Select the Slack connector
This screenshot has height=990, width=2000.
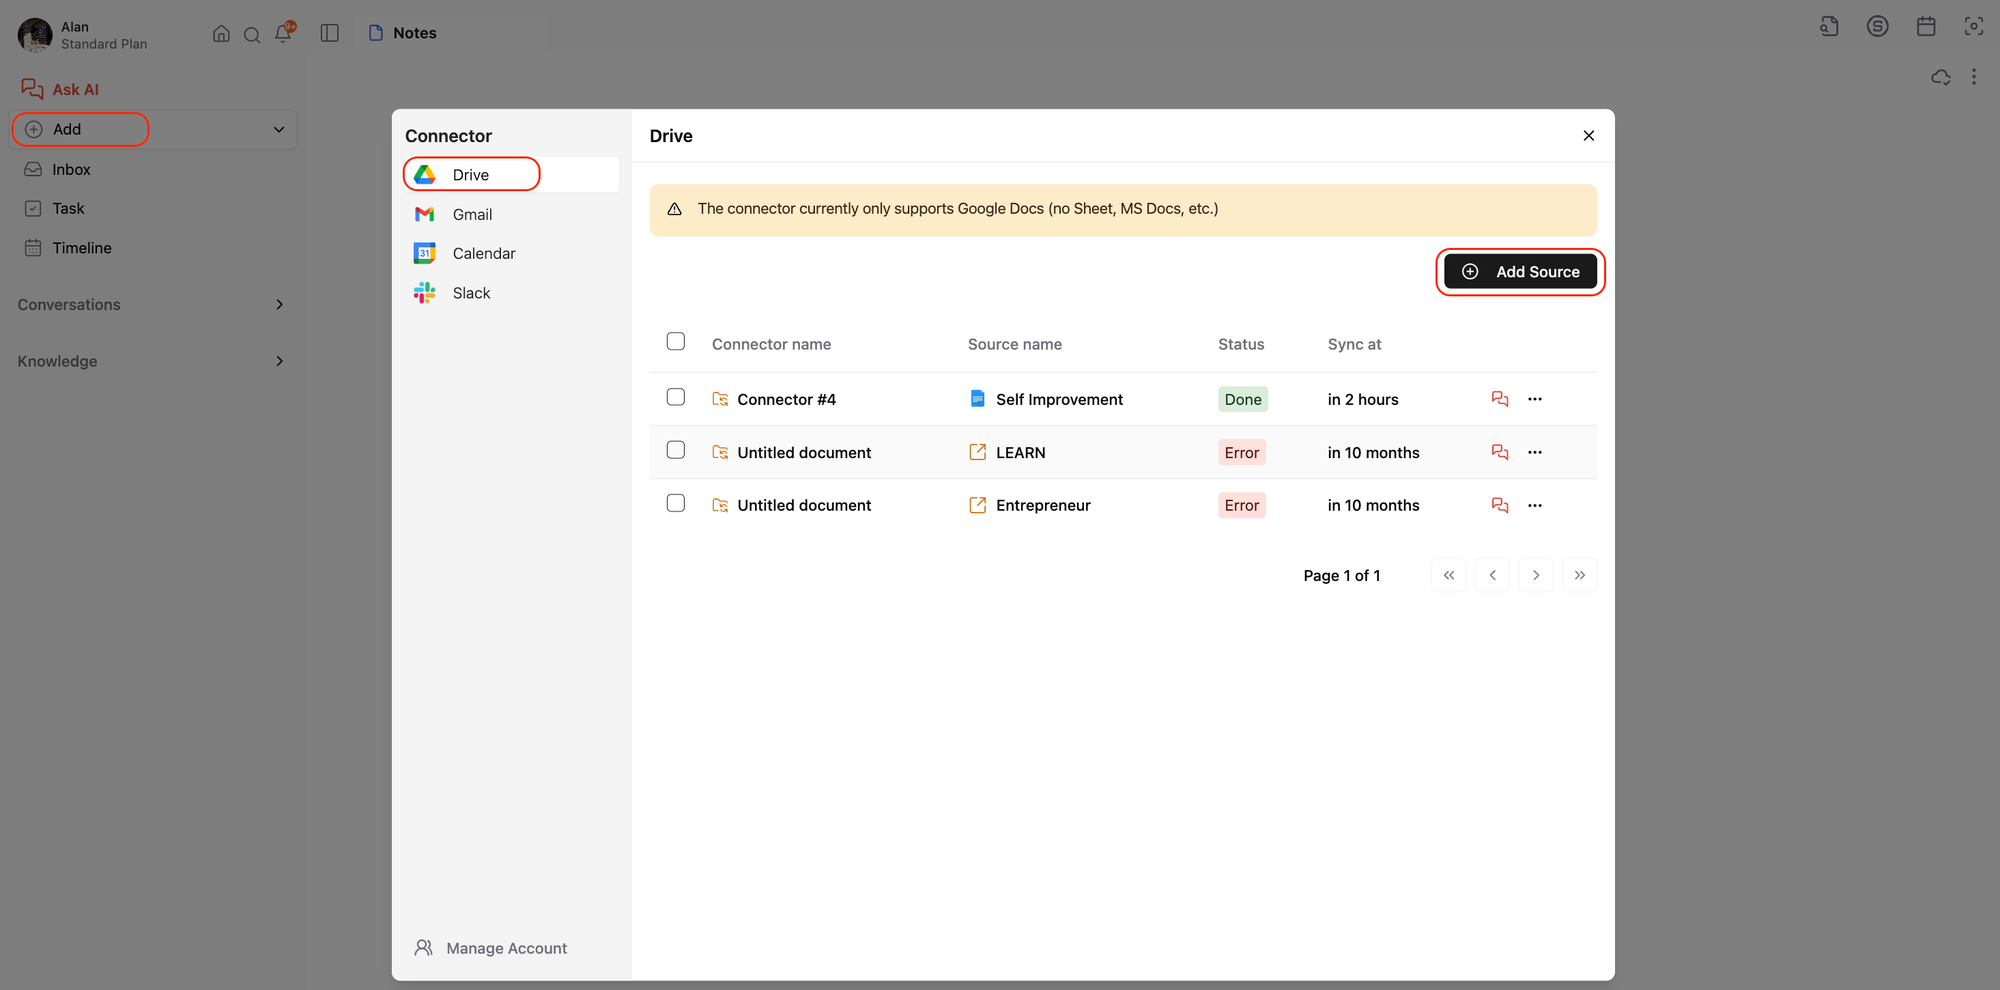(x=511, y=293)
